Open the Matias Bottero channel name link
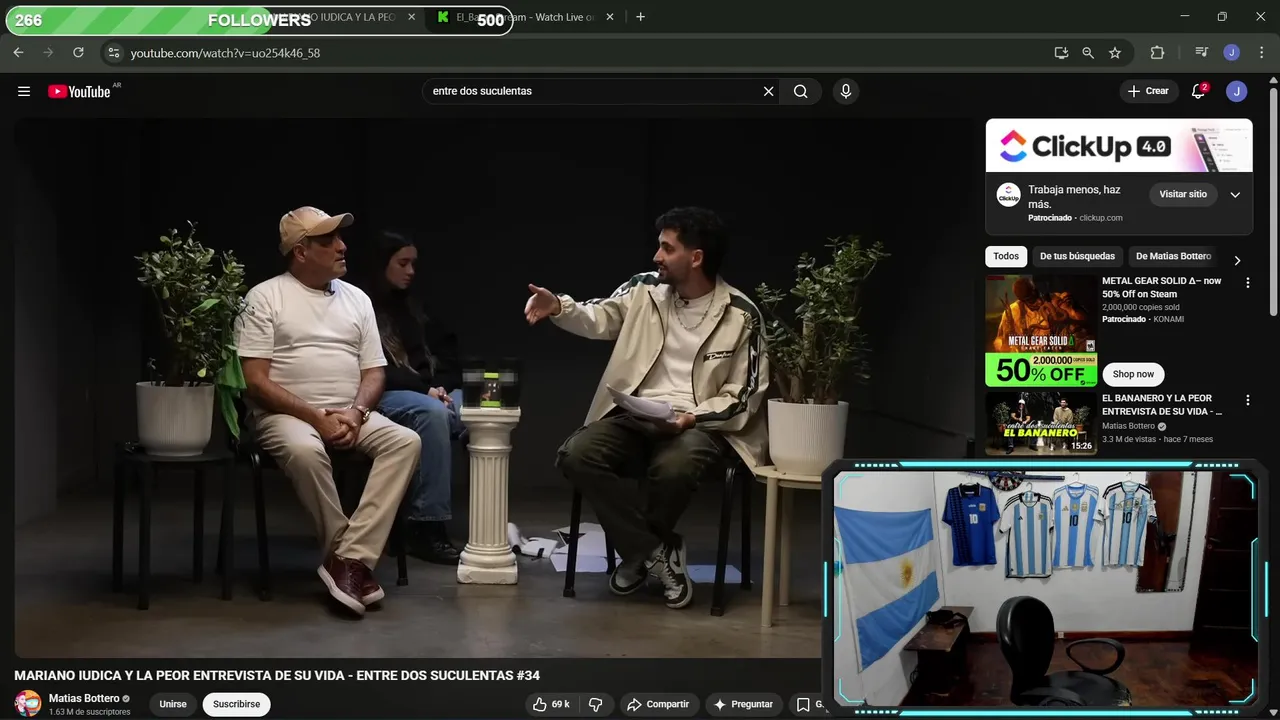Viewport: 1280px width, 720px height. (x=84, y=698)
